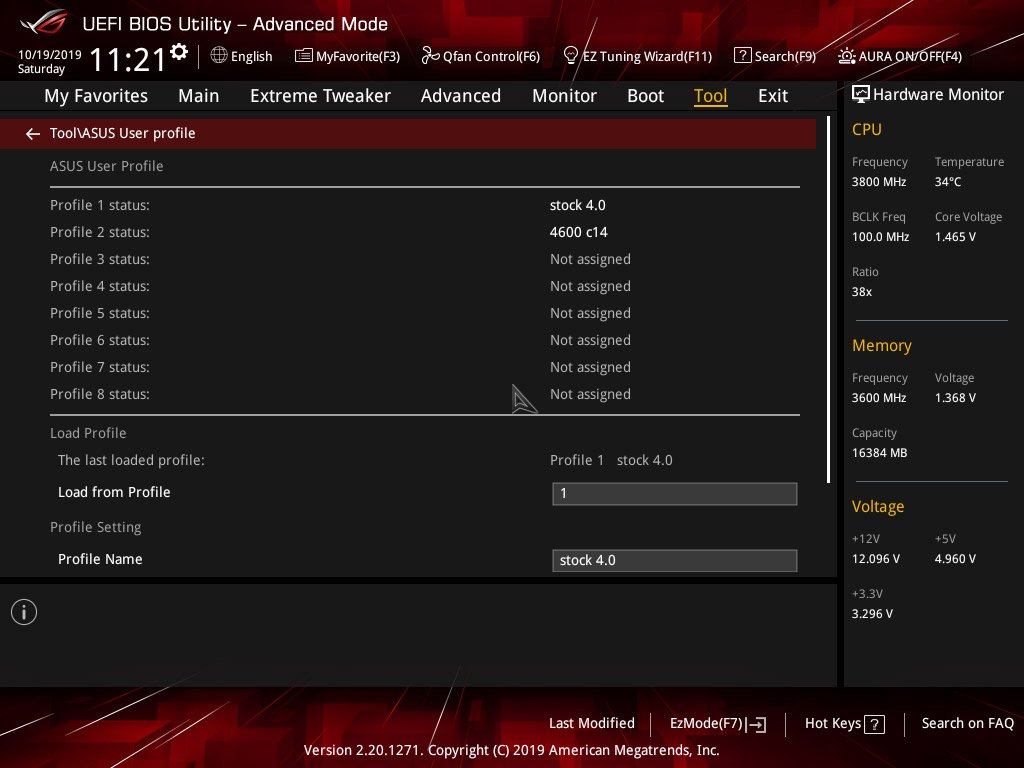1024x768 pixels.
Task: Click the Voltage section heading
Action: click(x=878, y=506)
